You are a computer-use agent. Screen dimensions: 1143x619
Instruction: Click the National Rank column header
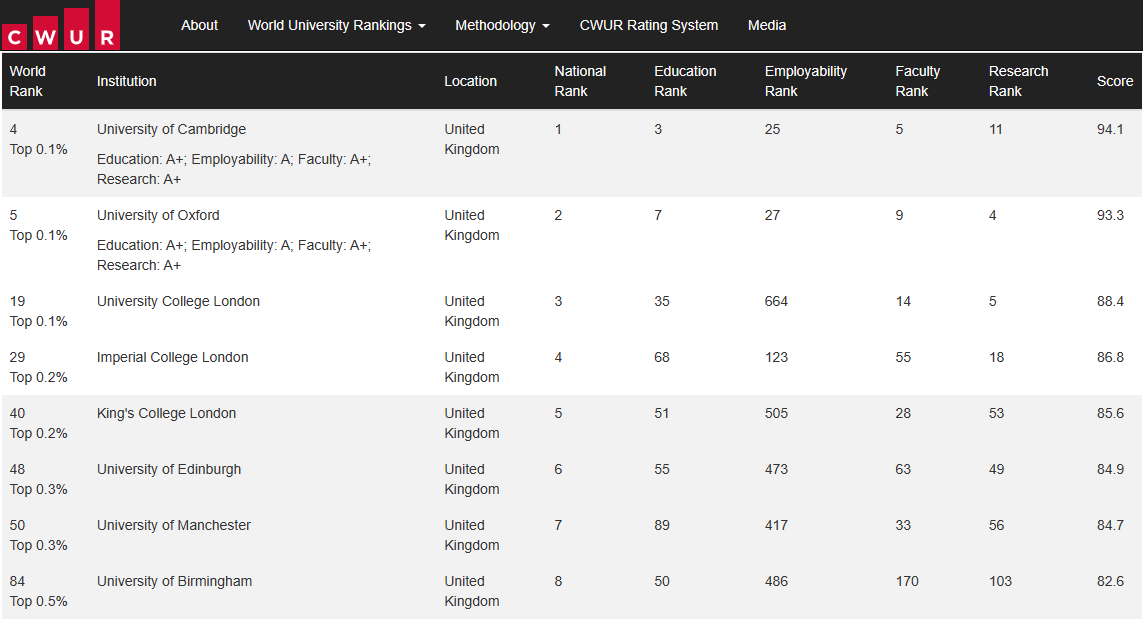tap(580, 81)
